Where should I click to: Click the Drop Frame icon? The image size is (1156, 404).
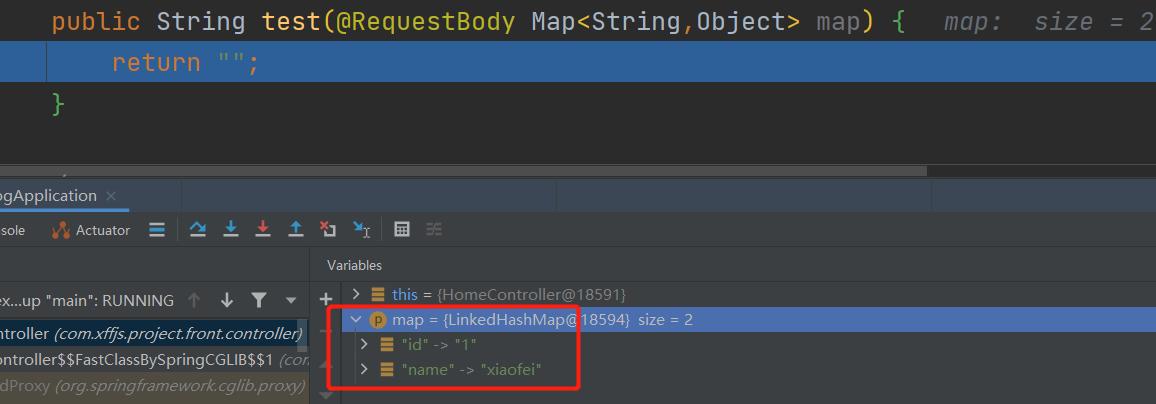click(328, 229)
